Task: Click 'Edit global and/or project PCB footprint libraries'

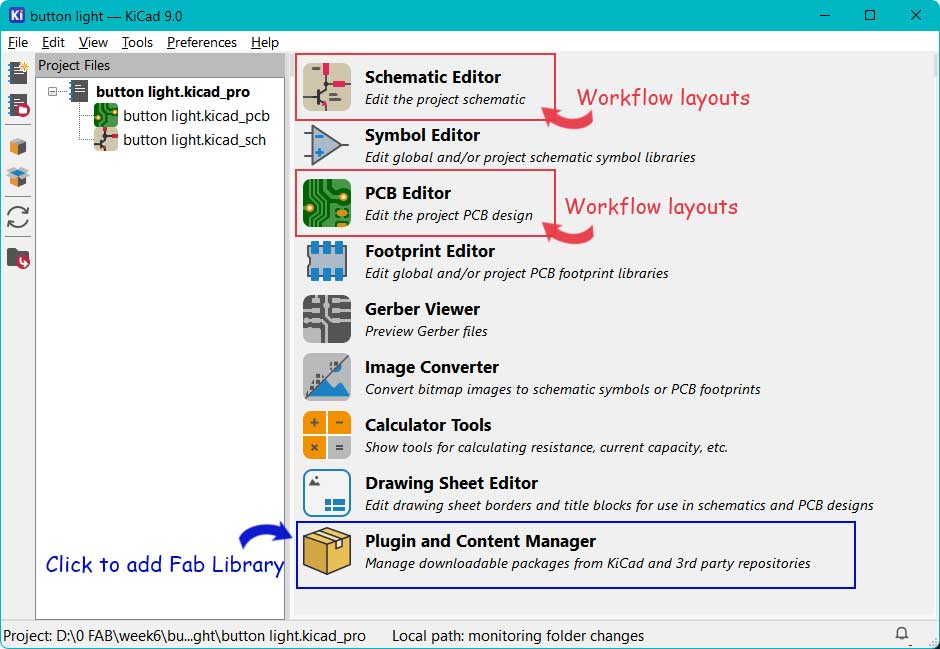Action: (x=517, y=274)
